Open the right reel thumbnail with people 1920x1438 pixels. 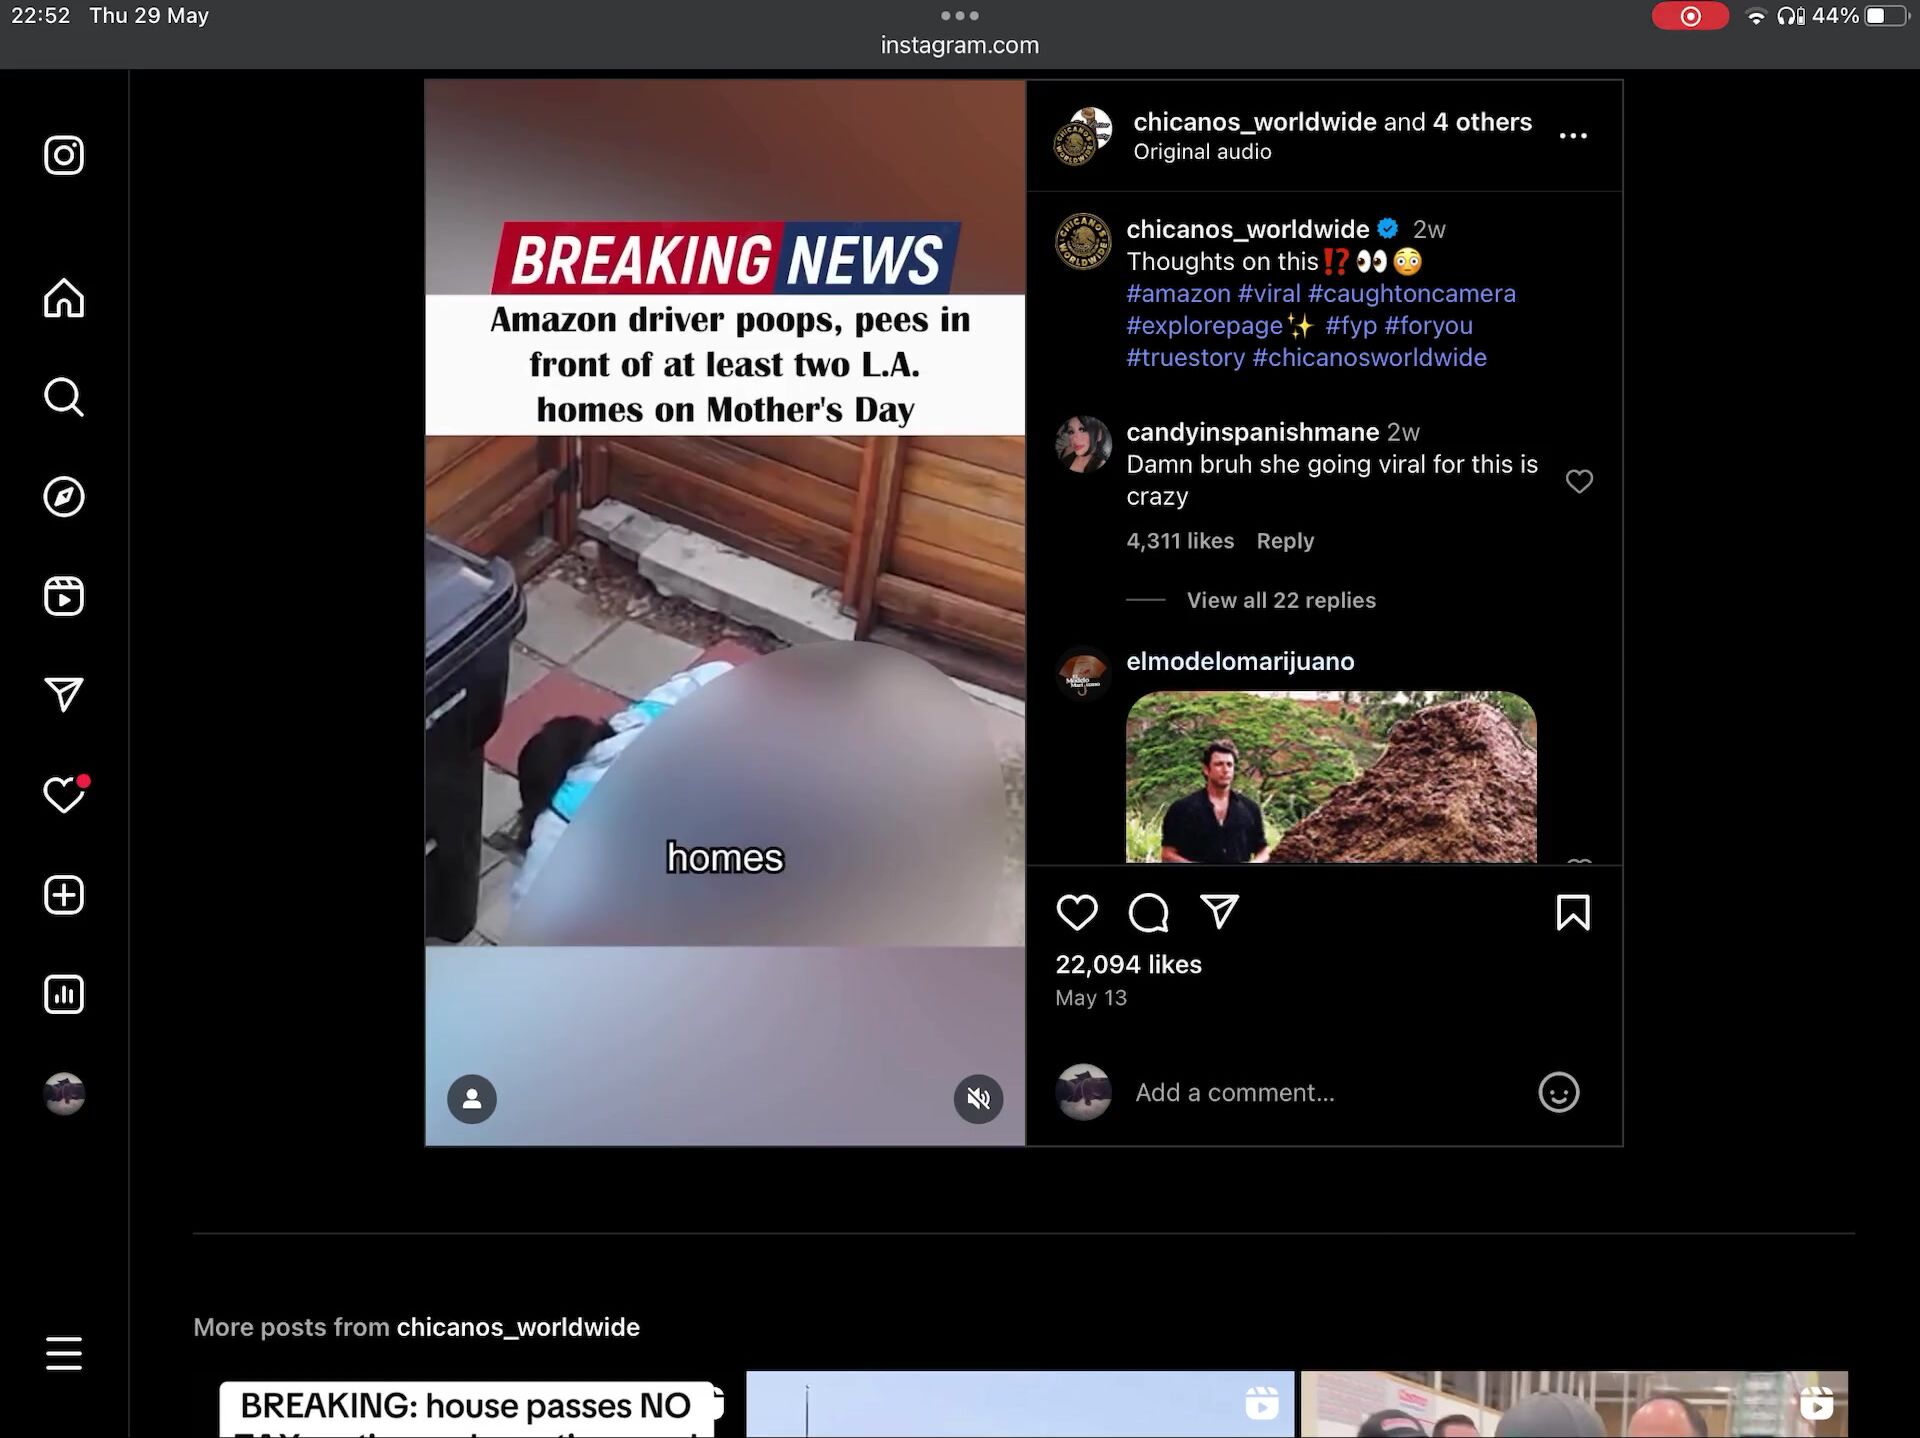click(1574, 1405)
